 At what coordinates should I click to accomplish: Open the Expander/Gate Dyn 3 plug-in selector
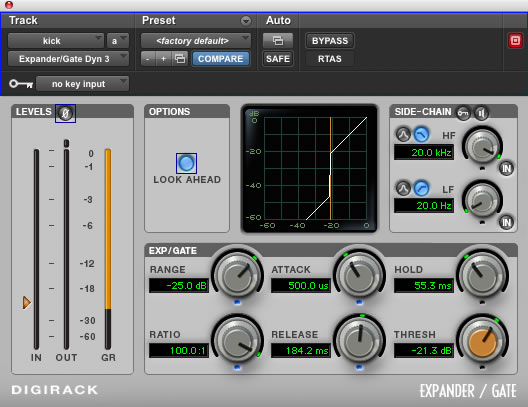68,59
